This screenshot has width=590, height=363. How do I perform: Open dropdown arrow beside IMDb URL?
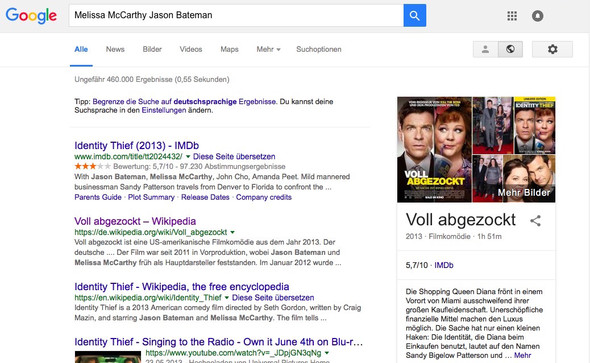pos(188,156)
